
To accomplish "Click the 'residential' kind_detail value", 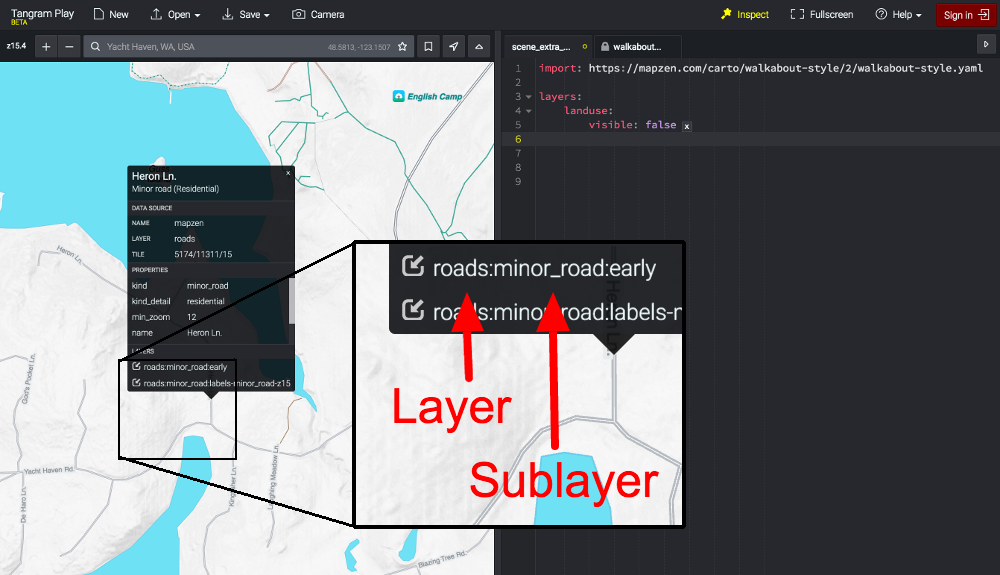I will pyautogui.click(x=205, y=301).
